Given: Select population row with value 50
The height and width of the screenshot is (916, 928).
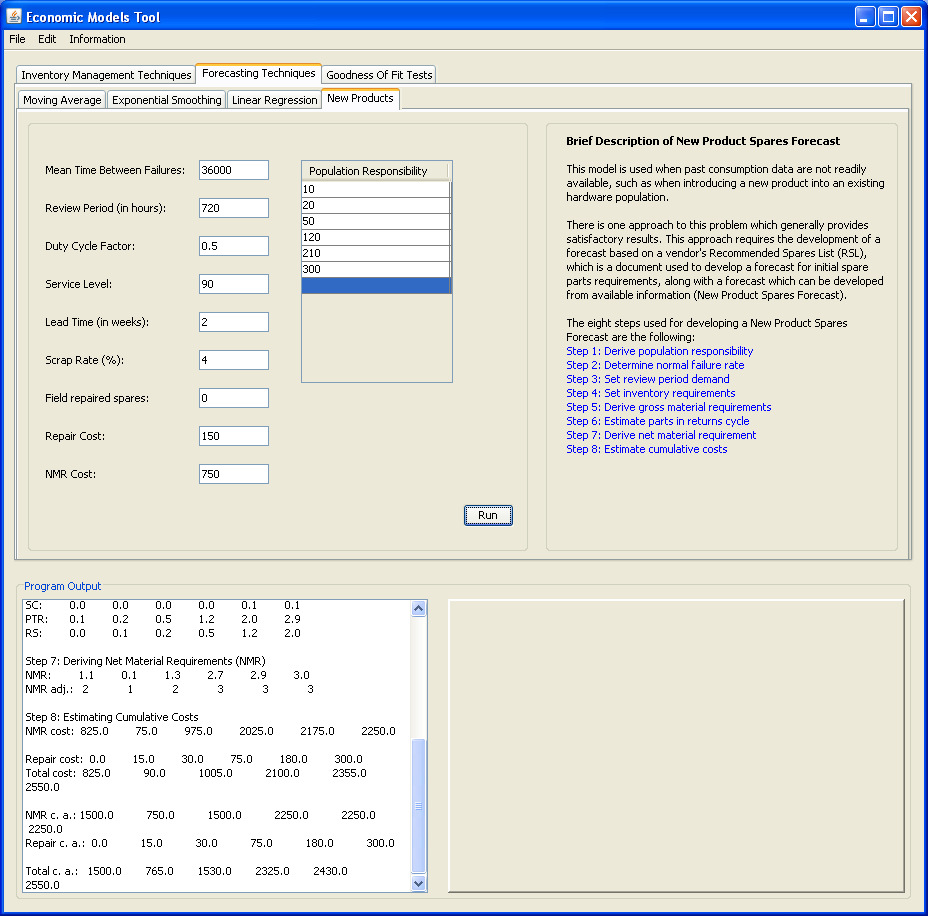Looking at the screenshot, I should [376, 221].
